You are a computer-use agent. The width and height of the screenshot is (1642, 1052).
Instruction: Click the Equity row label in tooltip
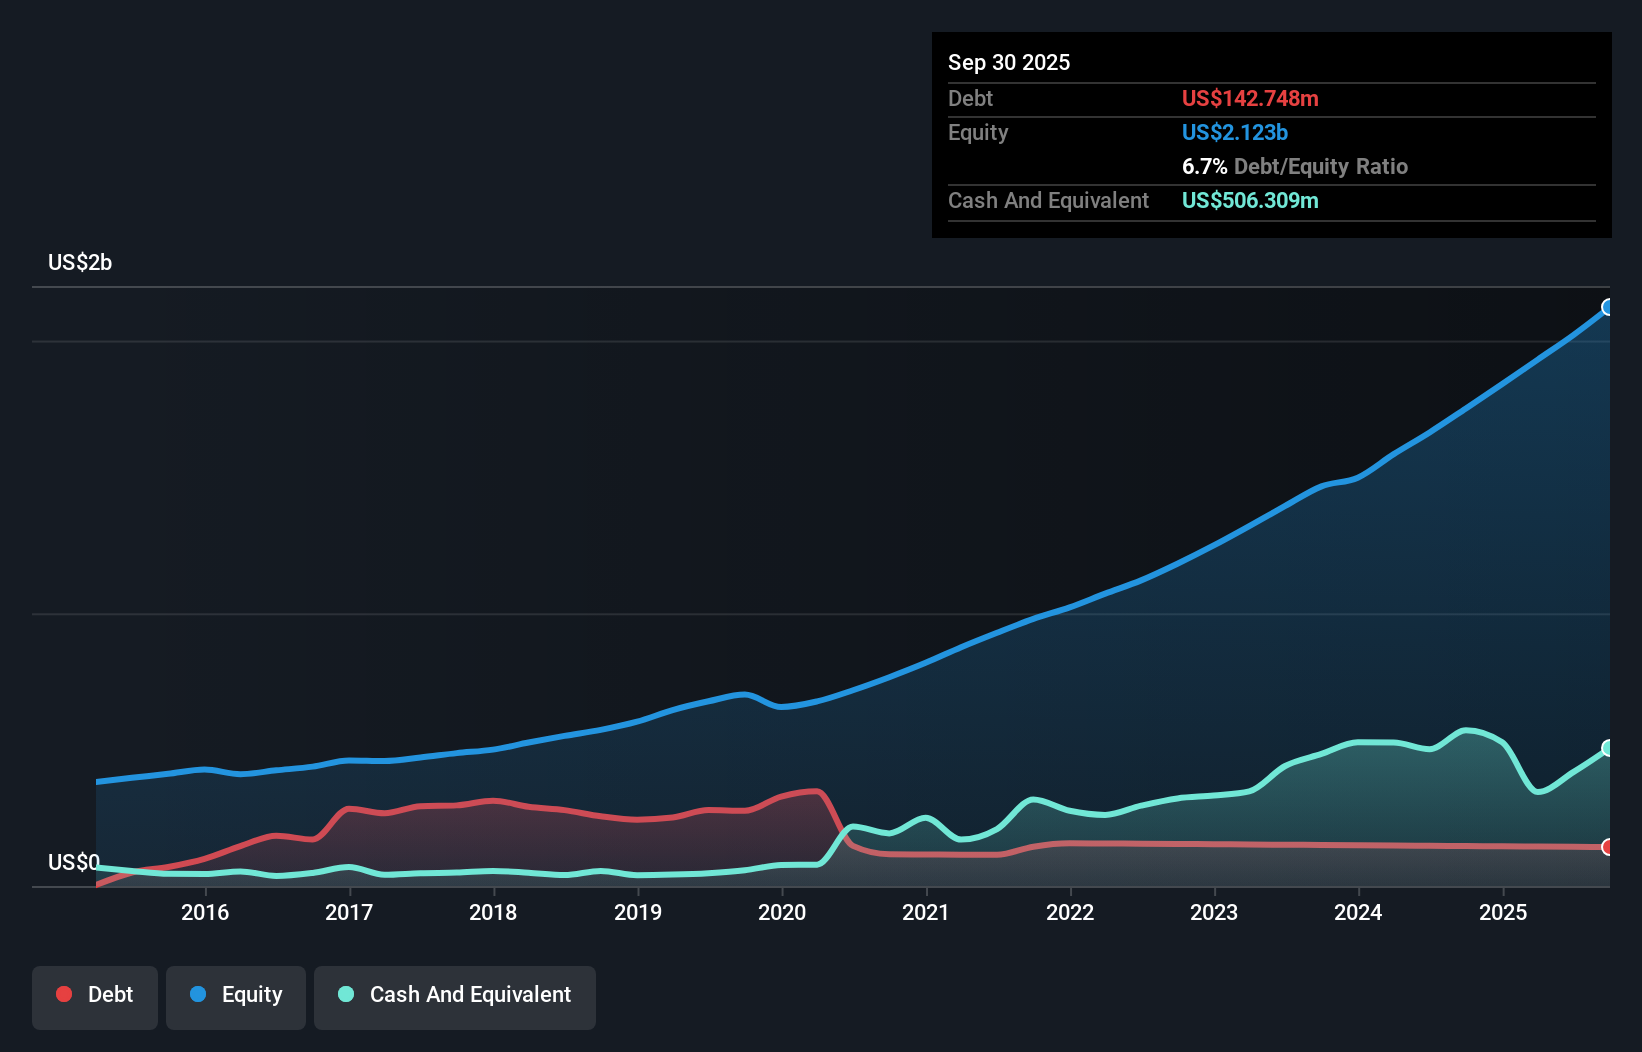[x=978, y=132]
